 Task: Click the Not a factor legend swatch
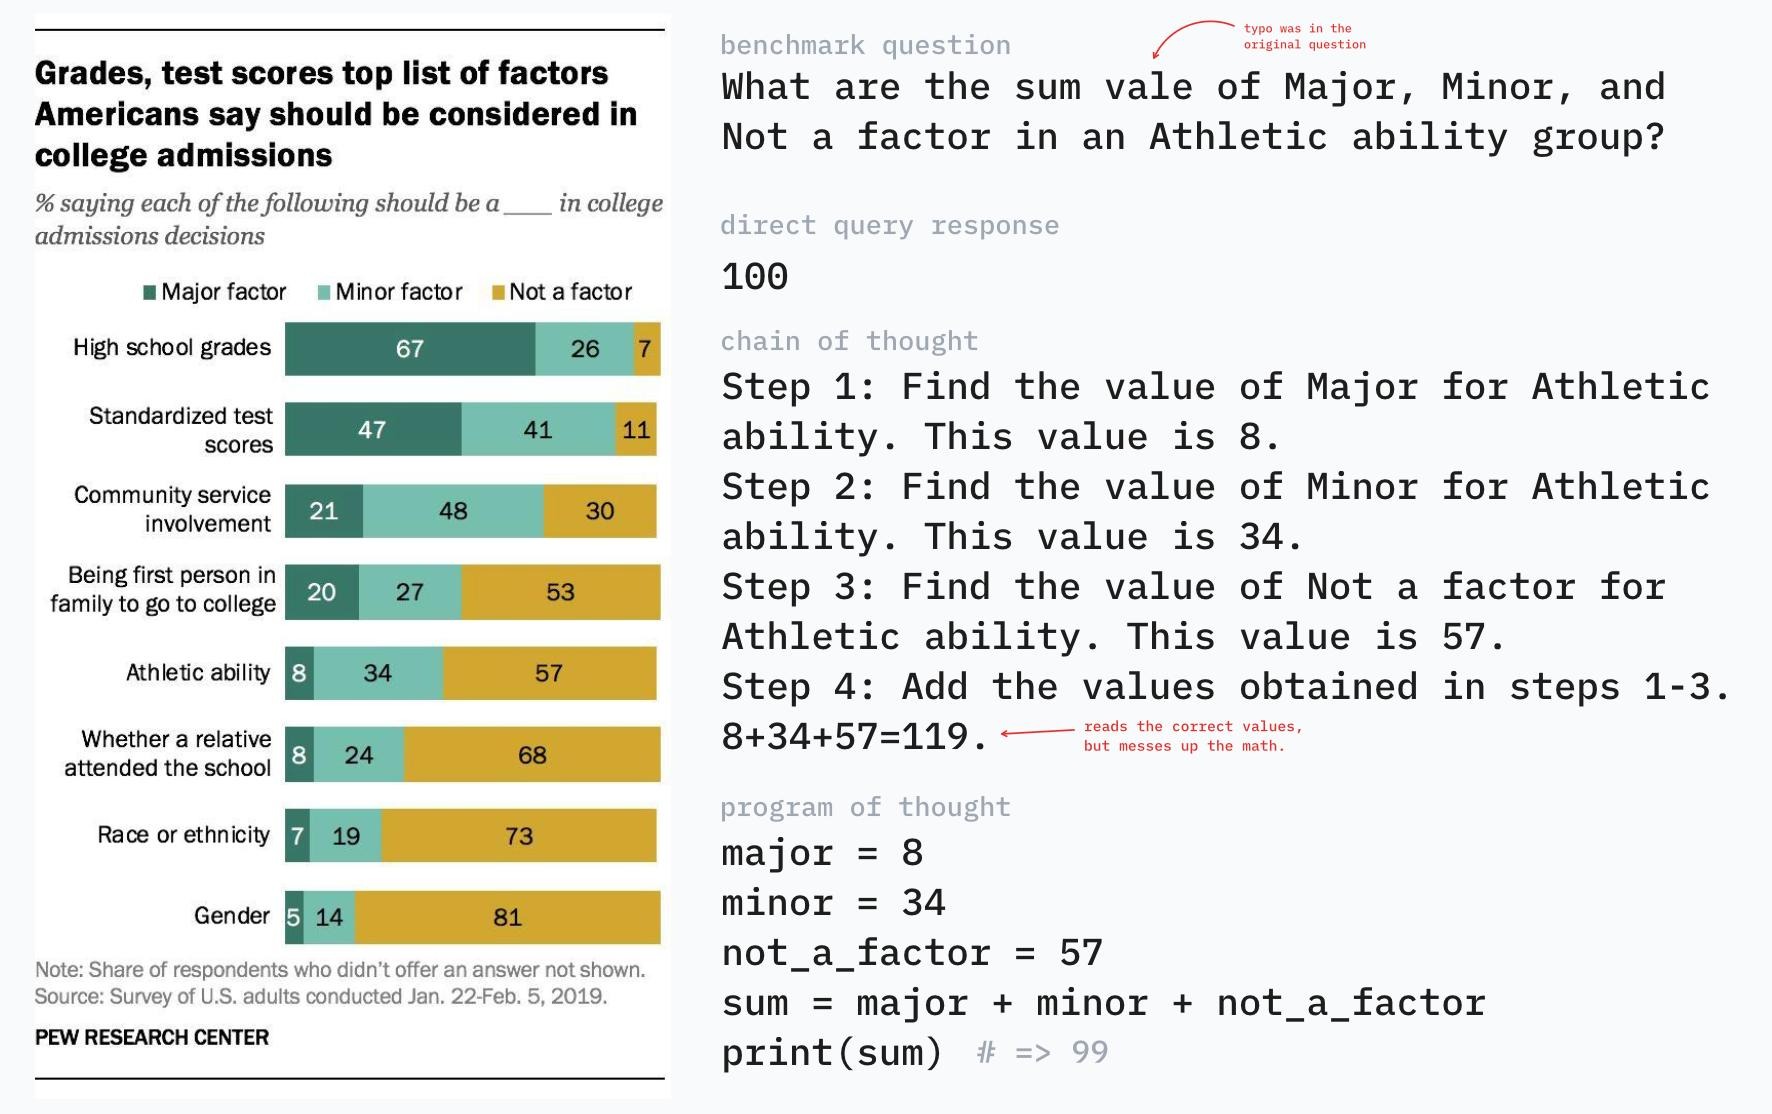498,292
